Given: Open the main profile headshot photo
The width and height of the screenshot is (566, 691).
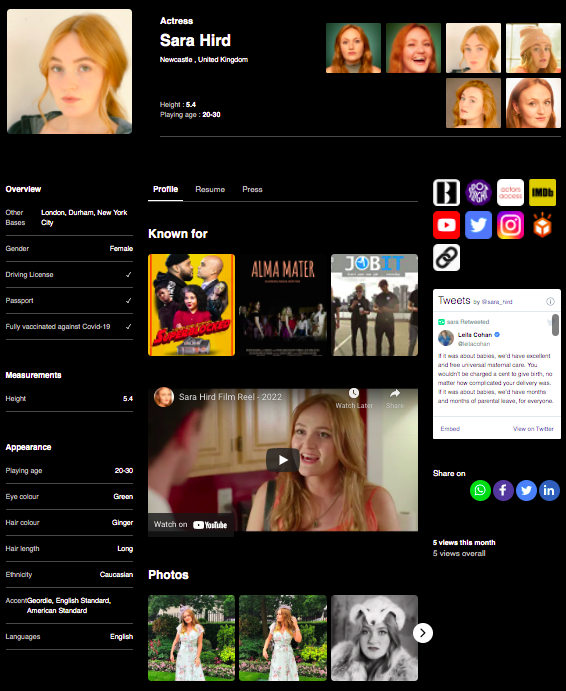Looking at the screenshot, I should pyautogui.click(x=70, y=71).
